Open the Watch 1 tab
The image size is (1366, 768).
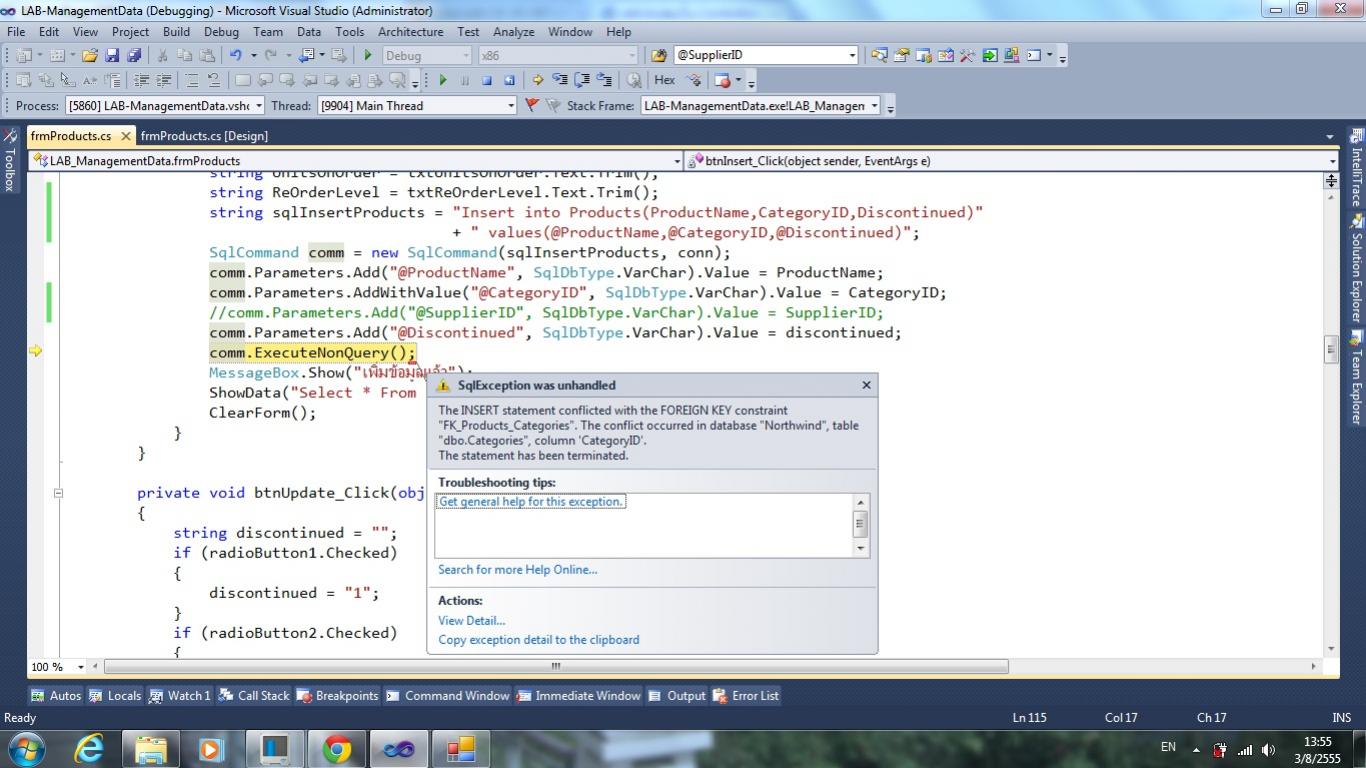[x=180, y=695]
